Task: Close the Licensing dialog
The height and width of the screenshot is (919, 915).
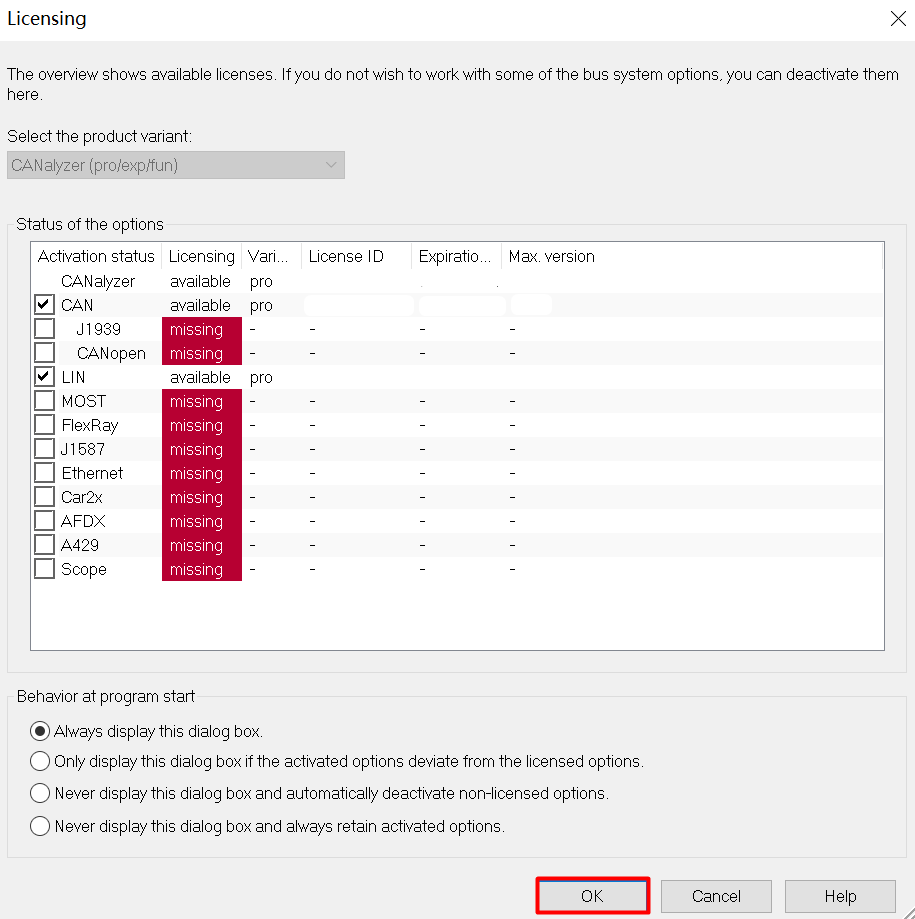Action: point(898,19)
